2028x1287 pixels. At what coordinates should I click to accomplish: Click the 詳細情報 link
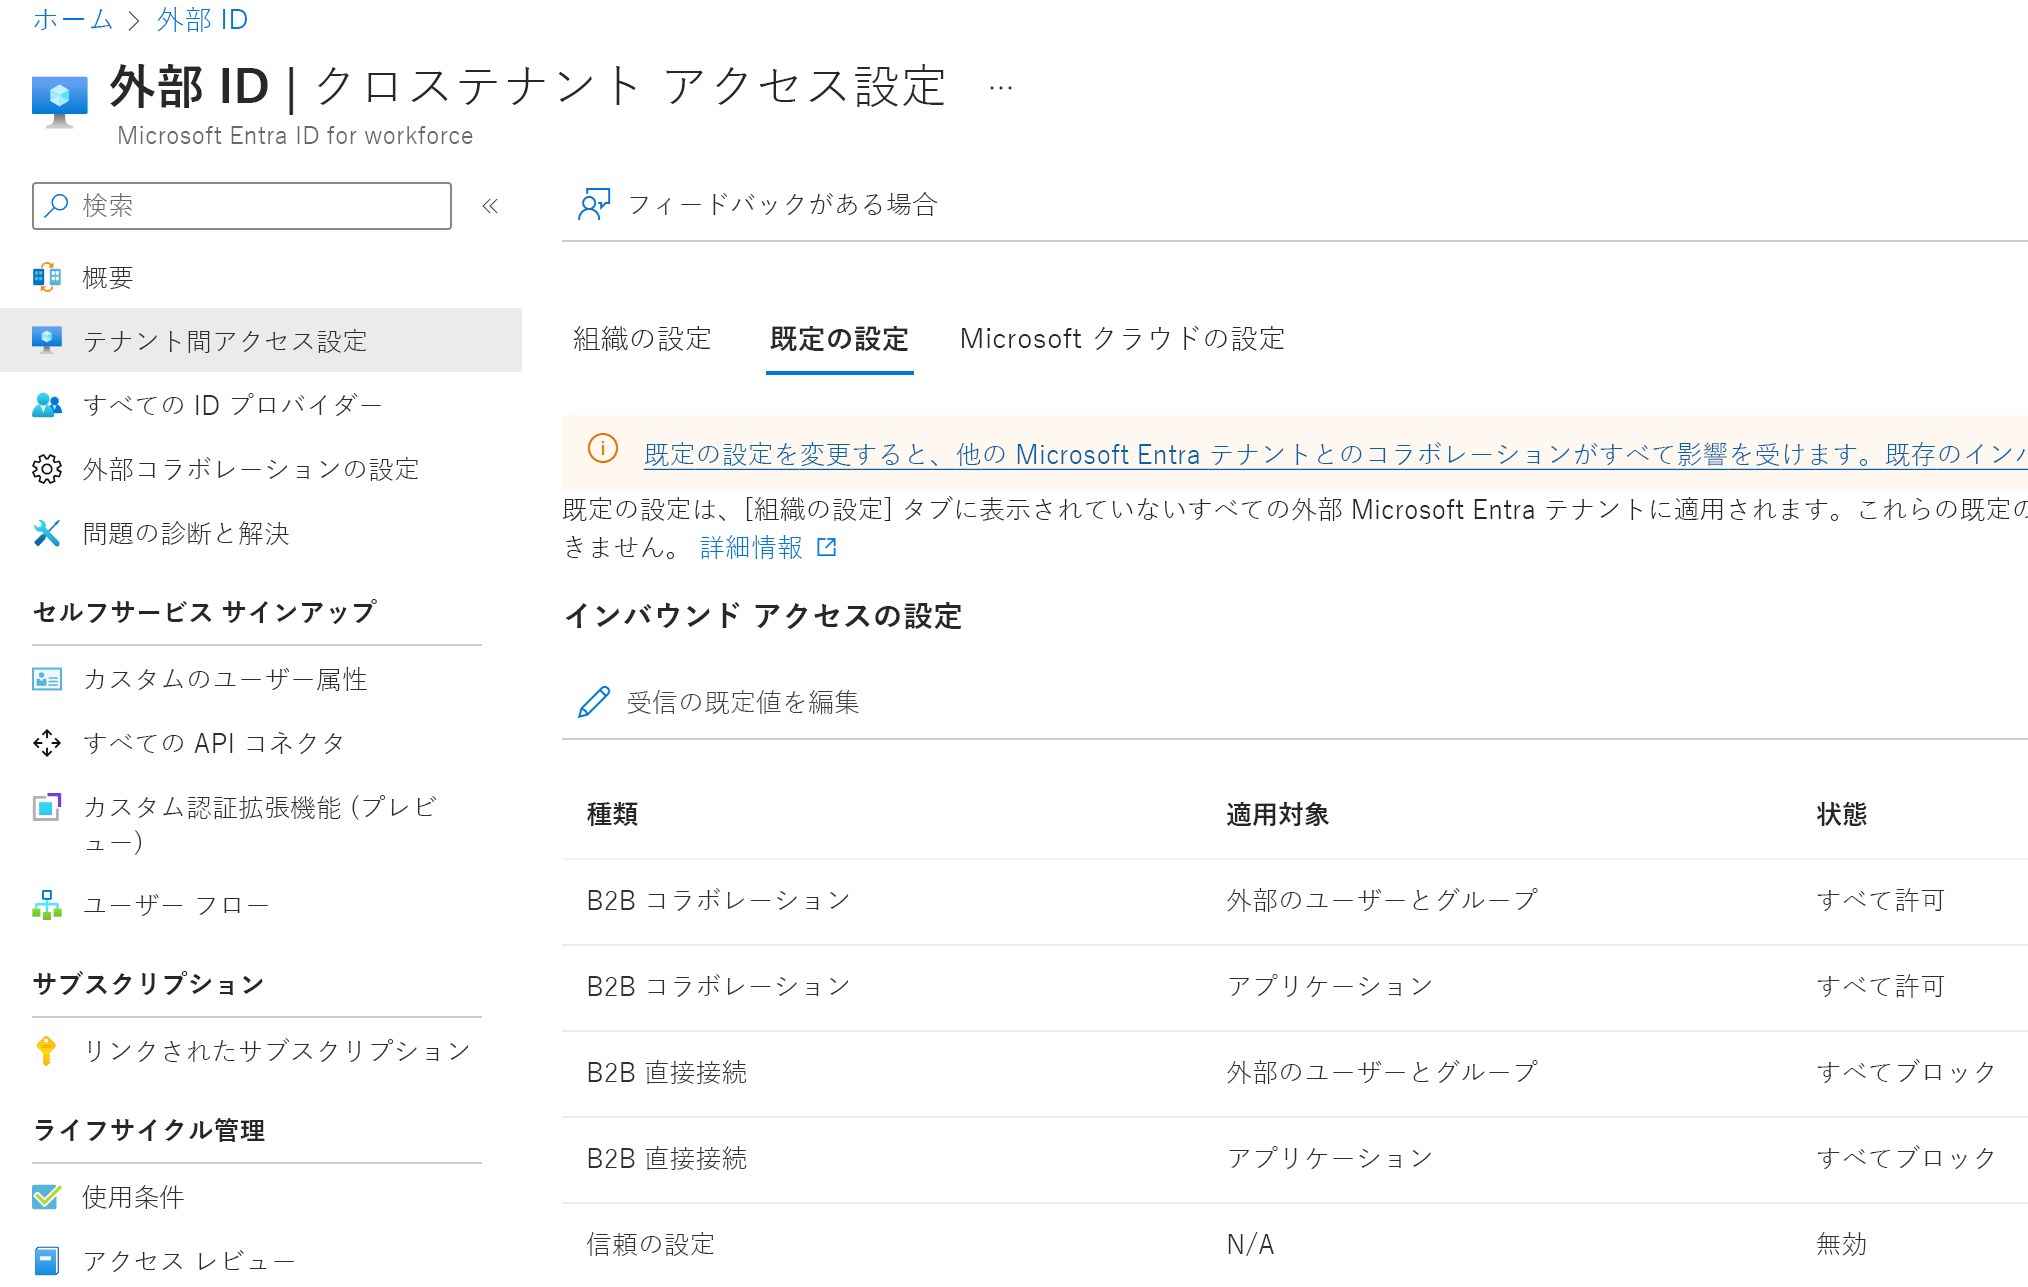coord(751,548)
